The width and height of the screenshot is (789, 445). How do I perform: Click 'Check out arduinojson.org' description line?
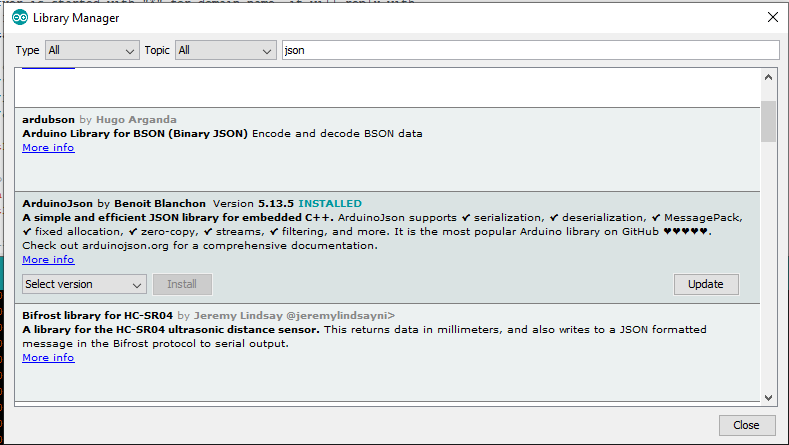click(200, 246)
